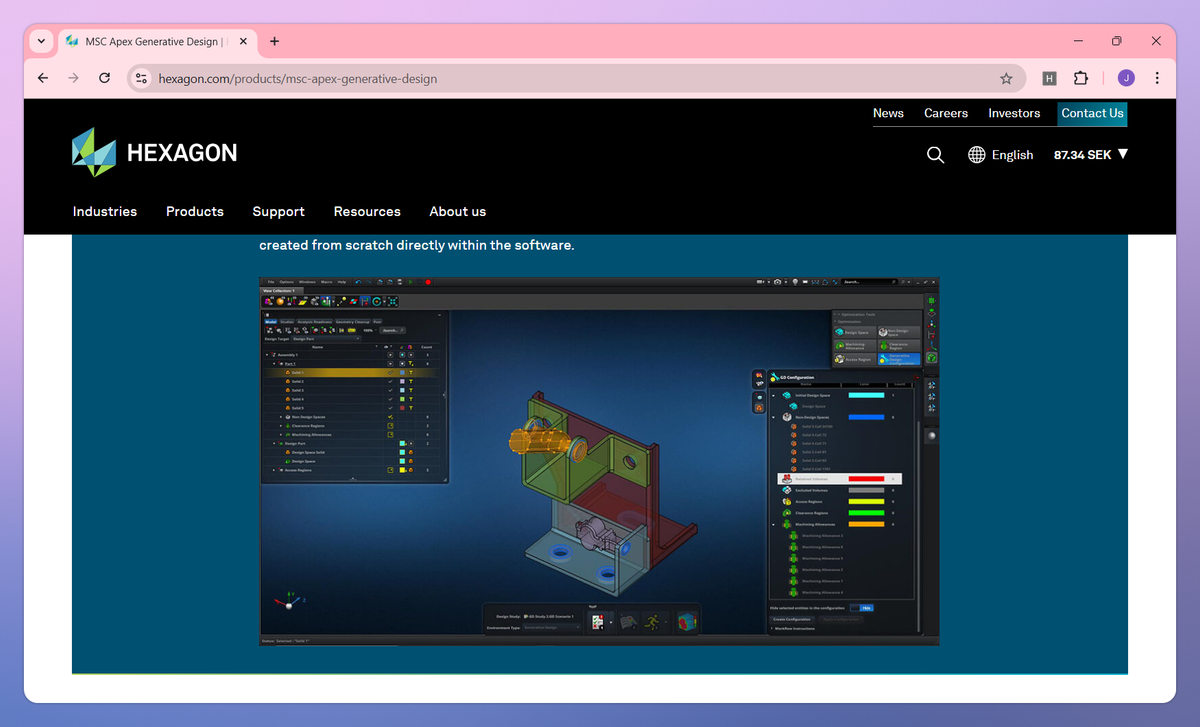The height and width of the screenshot is (727, 1200).
Task: Click the Access Region optimization tool
Action: [x=855, y=359]
